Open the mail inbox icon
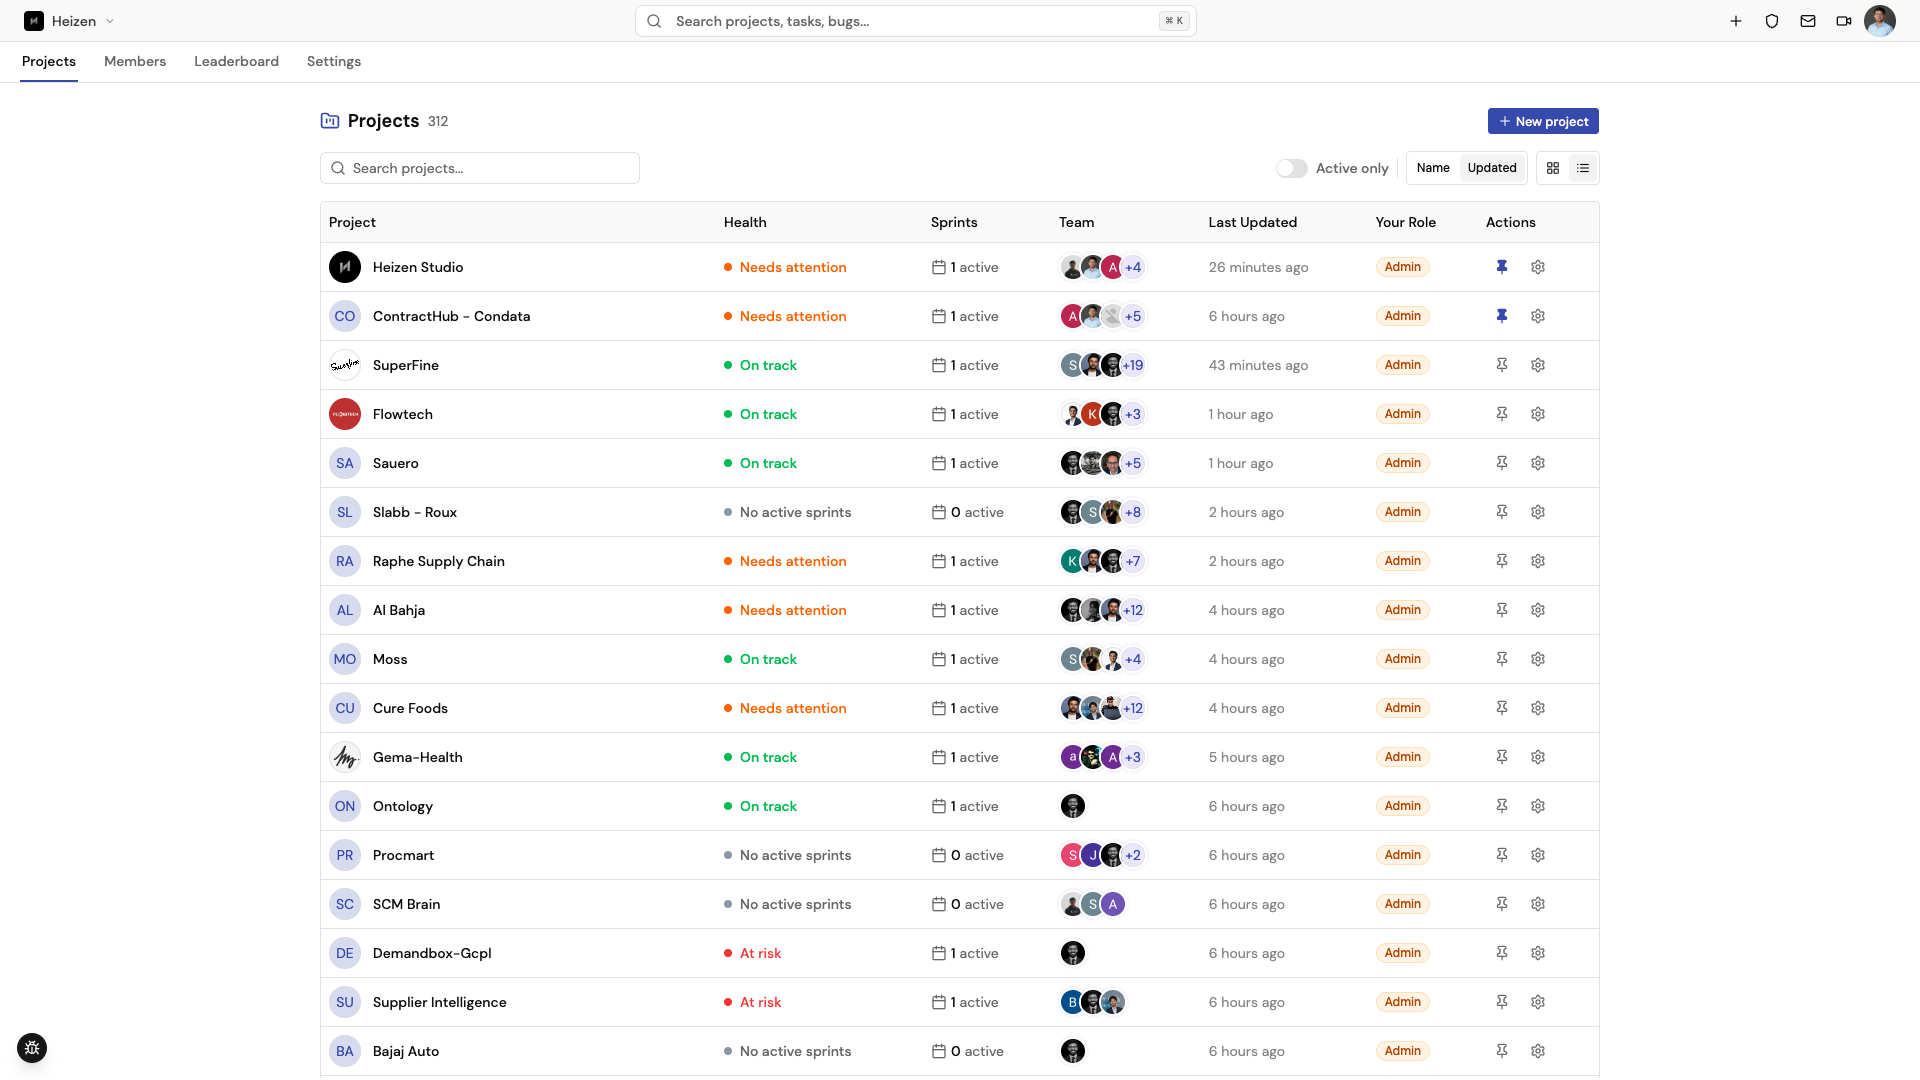 point(1808,21)
